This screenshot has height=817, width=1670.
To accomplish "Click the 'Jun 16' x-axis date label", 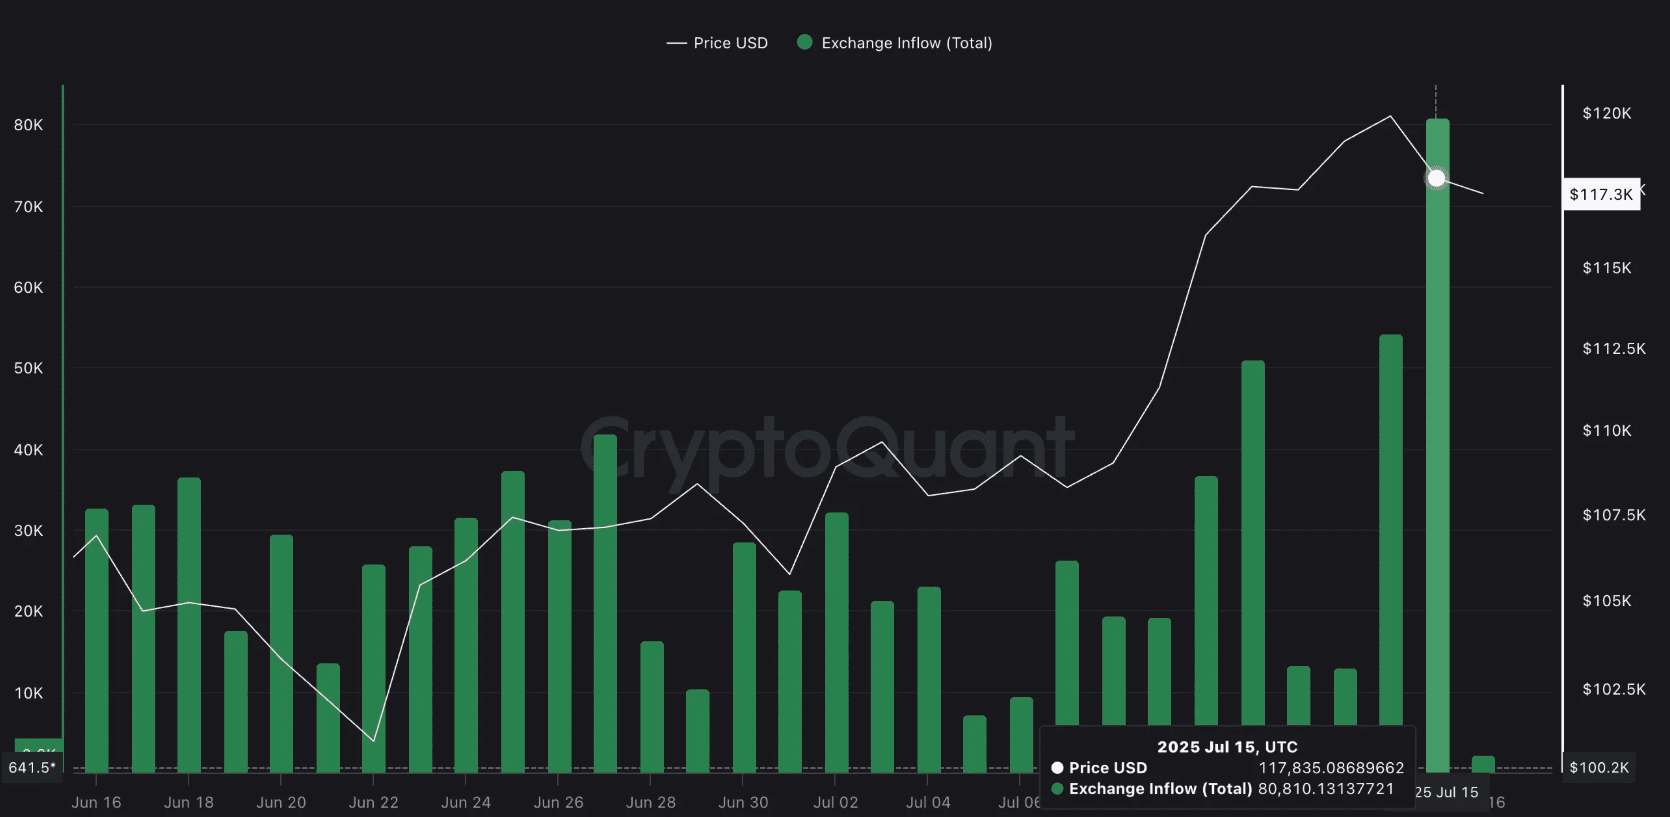I will (x=96, y=802).
